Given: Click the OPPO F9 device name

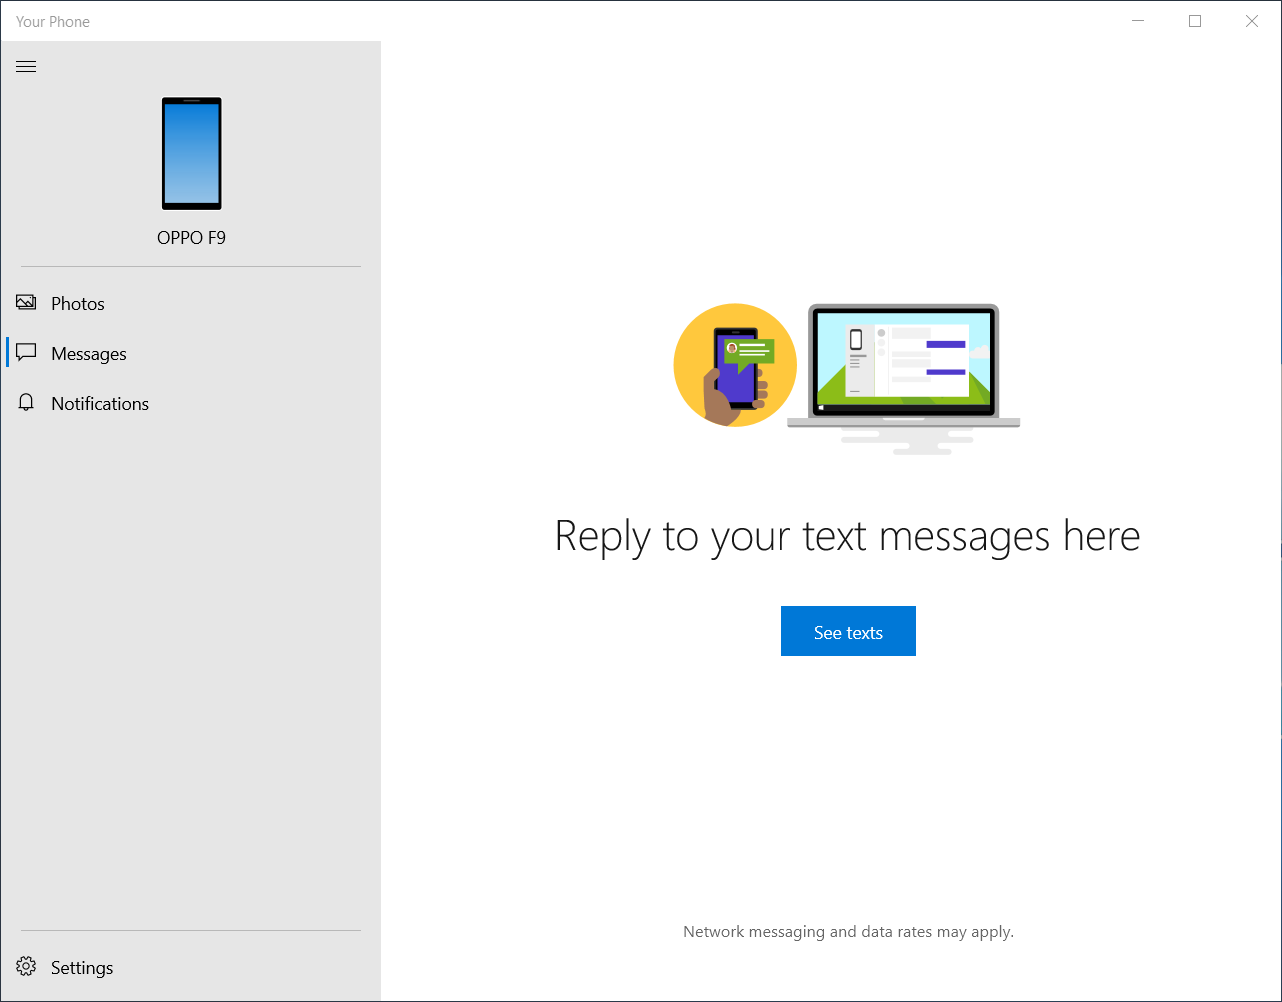Looking at the screenshot, I should (191, 238).
